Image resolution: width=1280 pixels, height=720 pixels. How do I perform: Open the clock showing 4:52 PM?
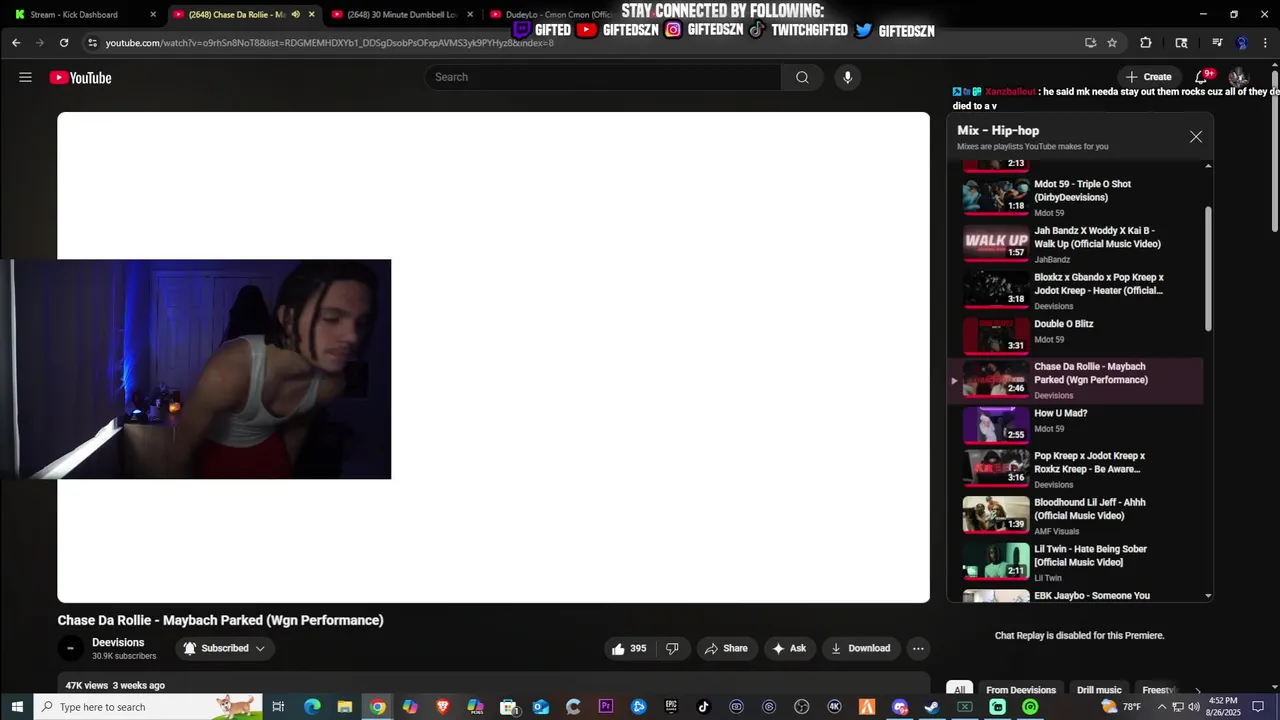click(1223, 707)
